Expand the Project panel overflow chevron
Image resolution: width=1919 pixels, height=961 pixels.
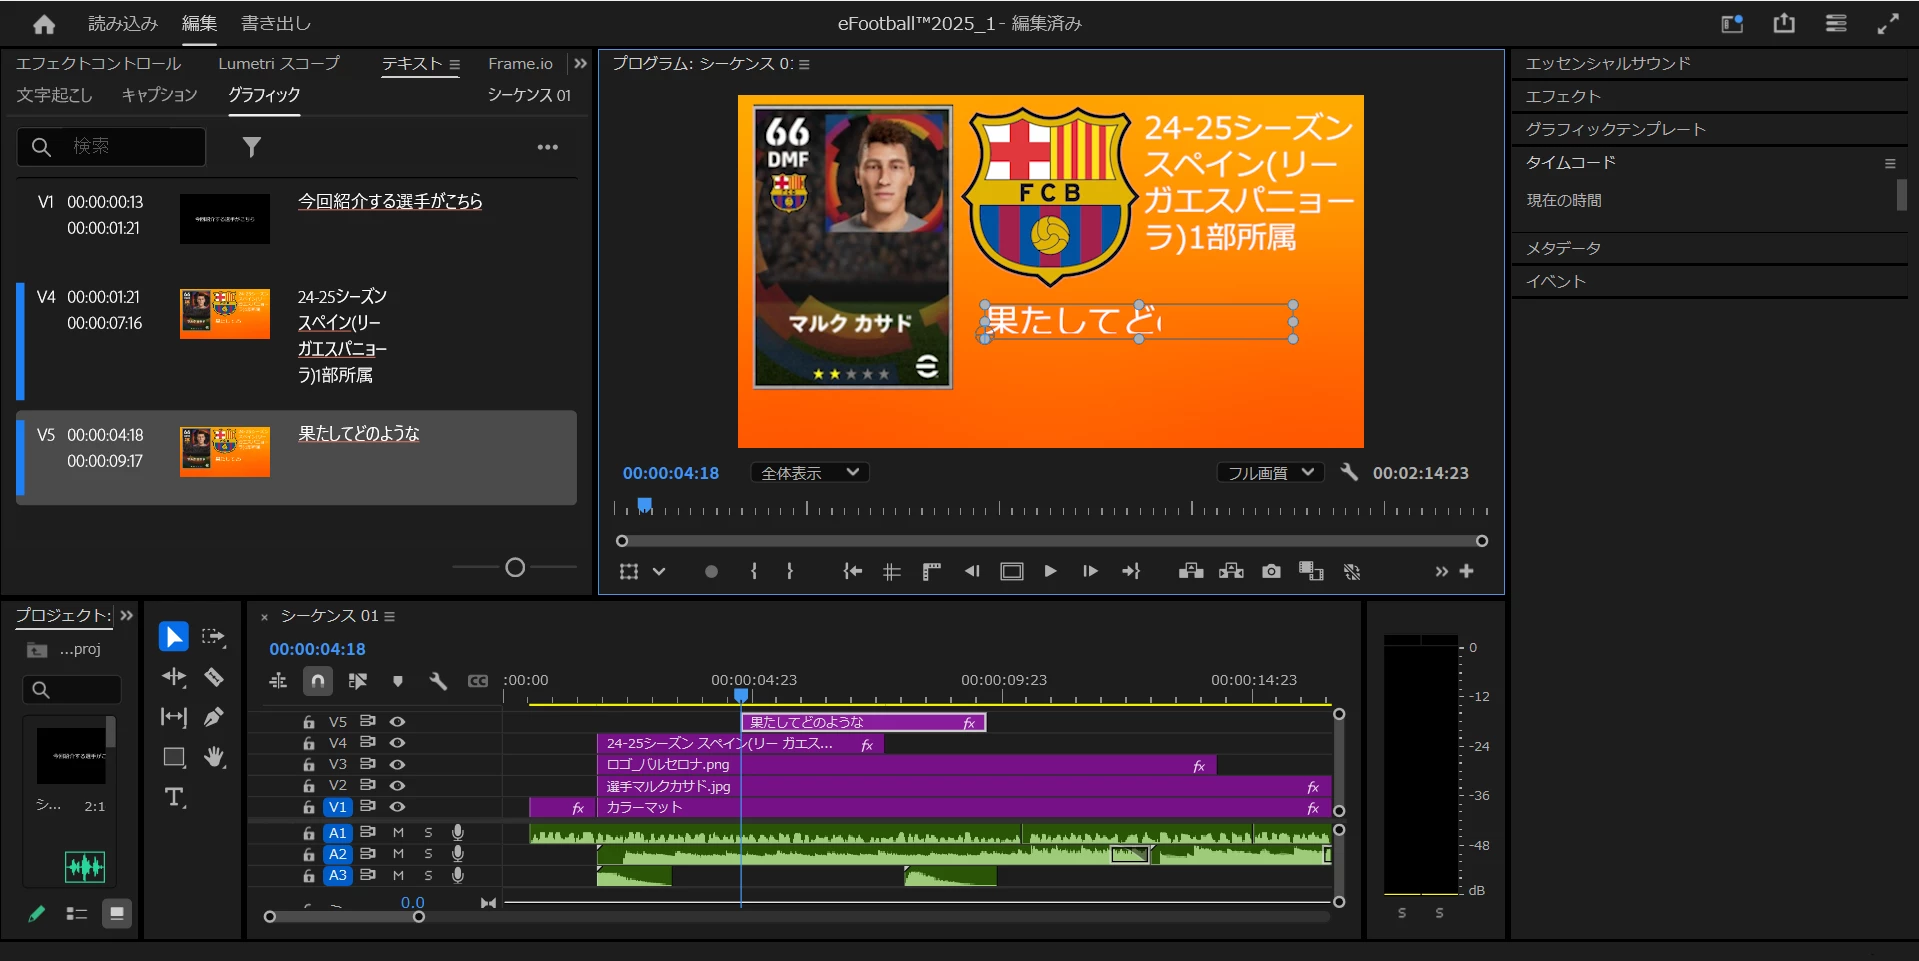pos(126,615)
